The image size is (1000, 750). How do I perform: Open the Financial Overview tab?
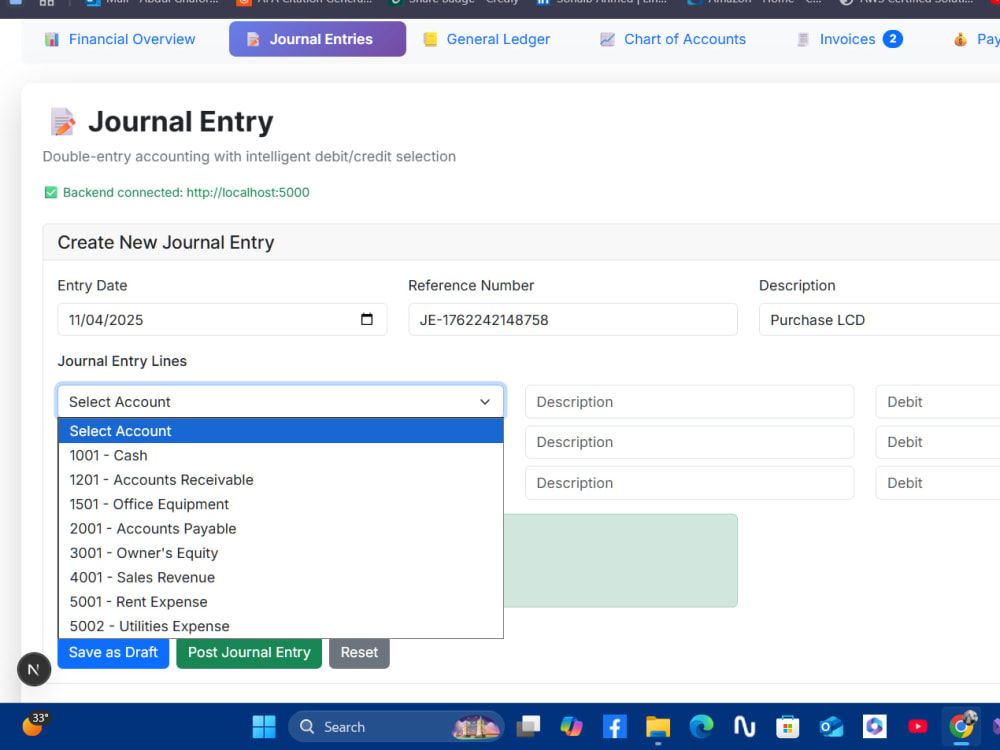coord(120,40)
